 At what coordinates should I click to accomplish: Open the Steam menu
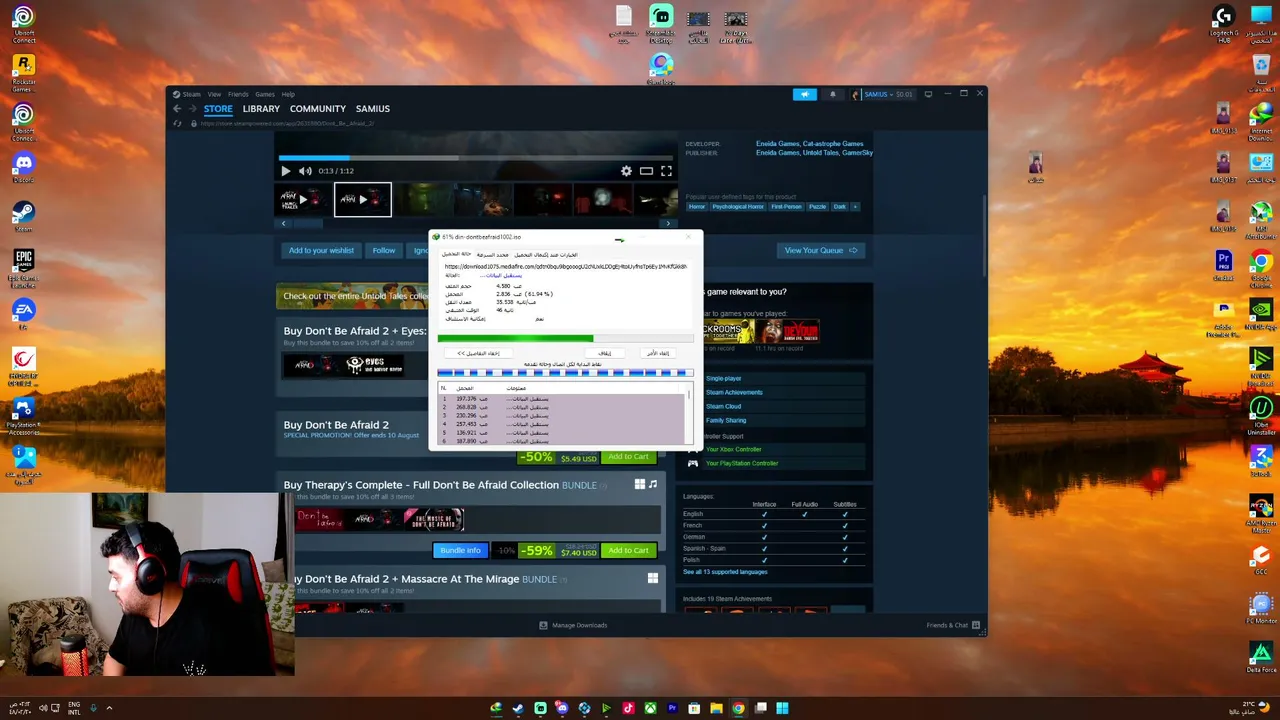click(187, 94)
